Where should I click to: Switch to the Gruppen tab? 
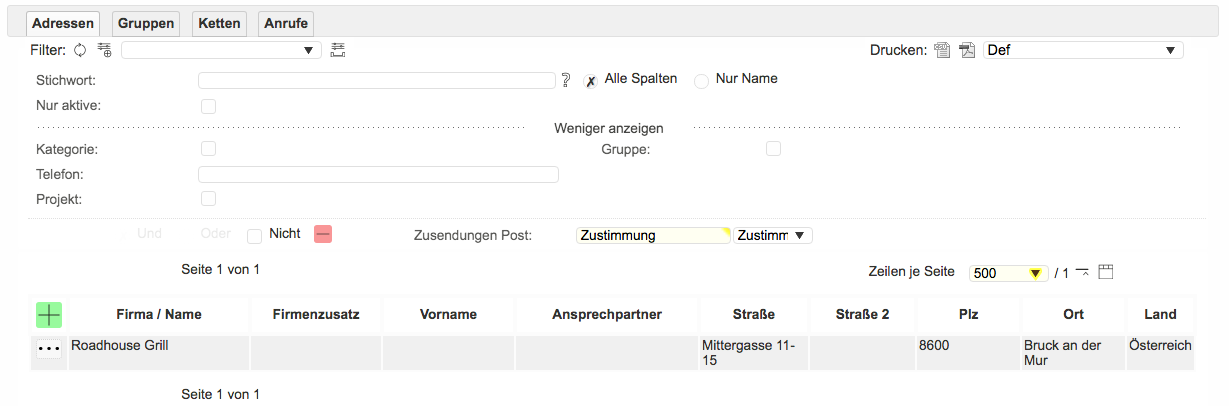[146, 23]
